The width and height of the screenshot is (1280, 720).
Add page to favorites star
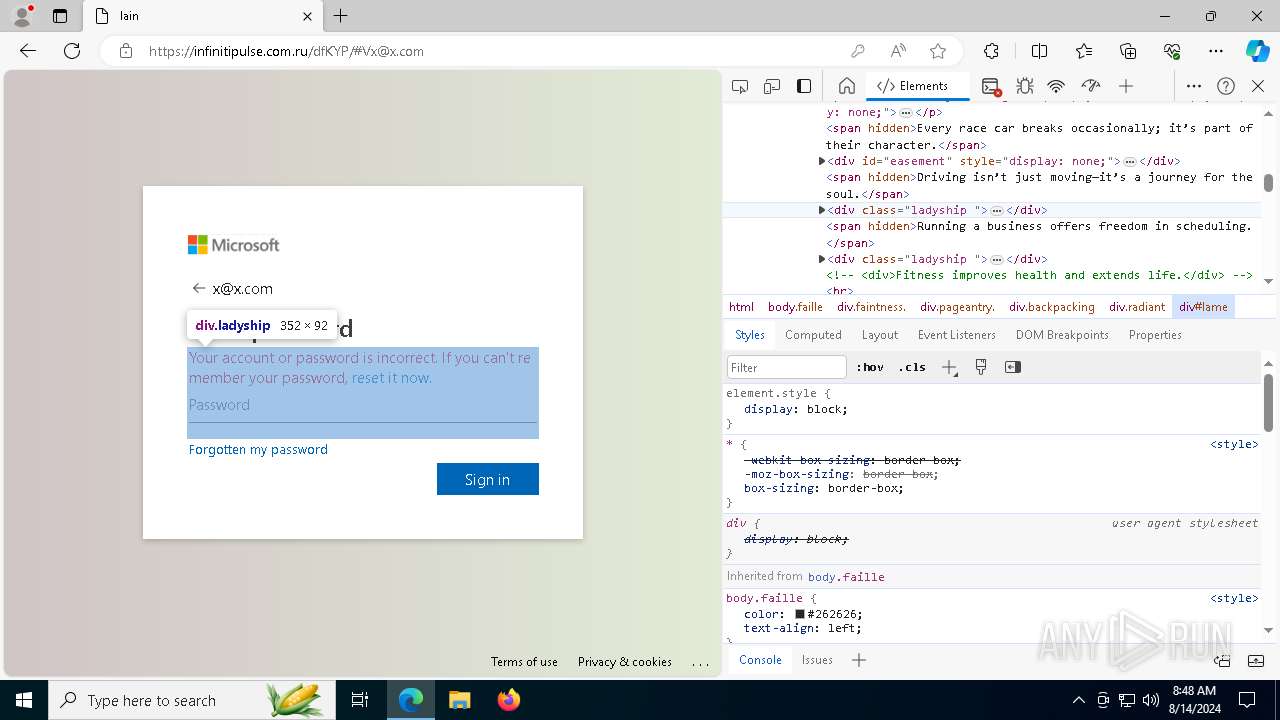click(938, 51)
